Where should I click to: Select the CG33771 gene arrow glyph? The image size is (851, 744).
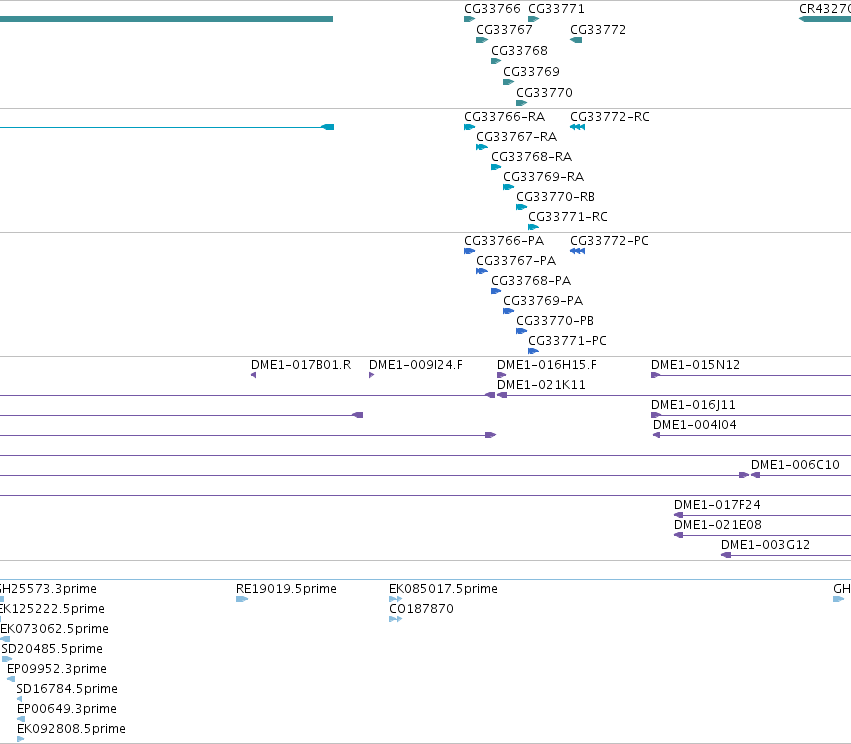(x=534, y=19)
